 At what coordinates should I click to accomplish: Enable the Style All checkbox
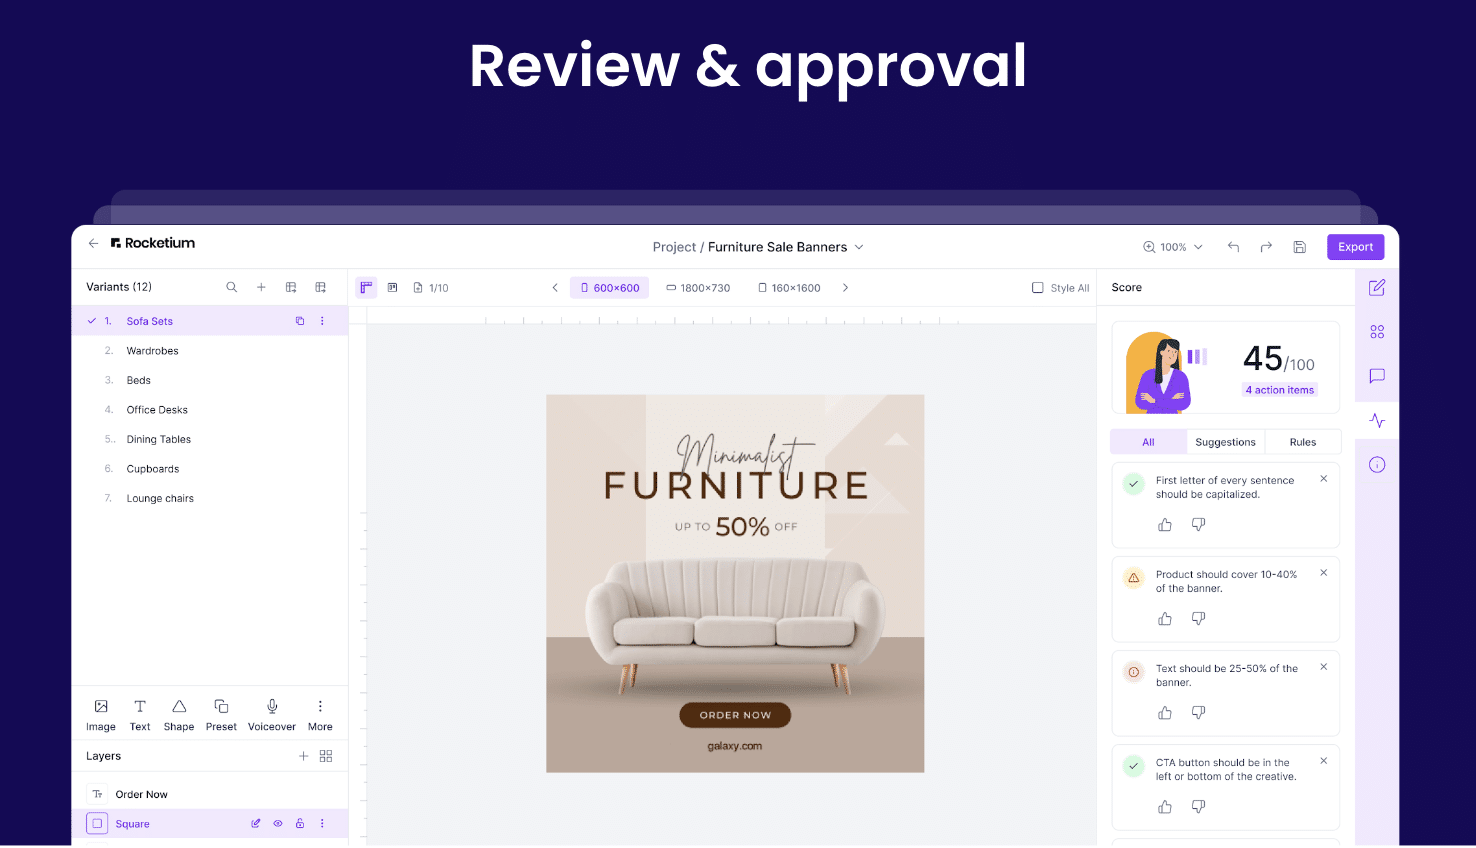click(1037, 288)
